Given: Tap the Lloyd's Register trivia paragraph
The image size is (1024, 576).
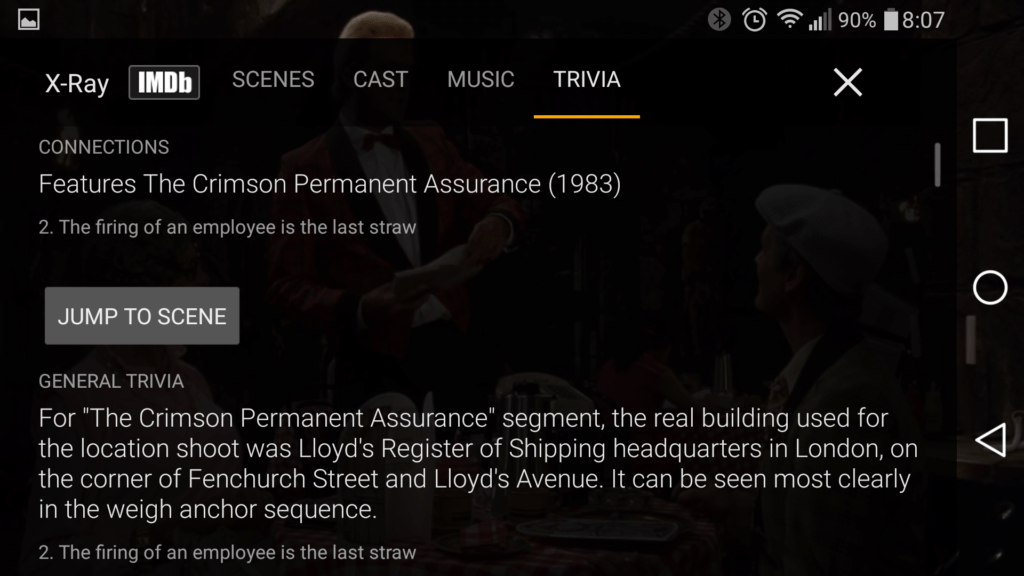Looking at the screenshot, I should 478,464.
